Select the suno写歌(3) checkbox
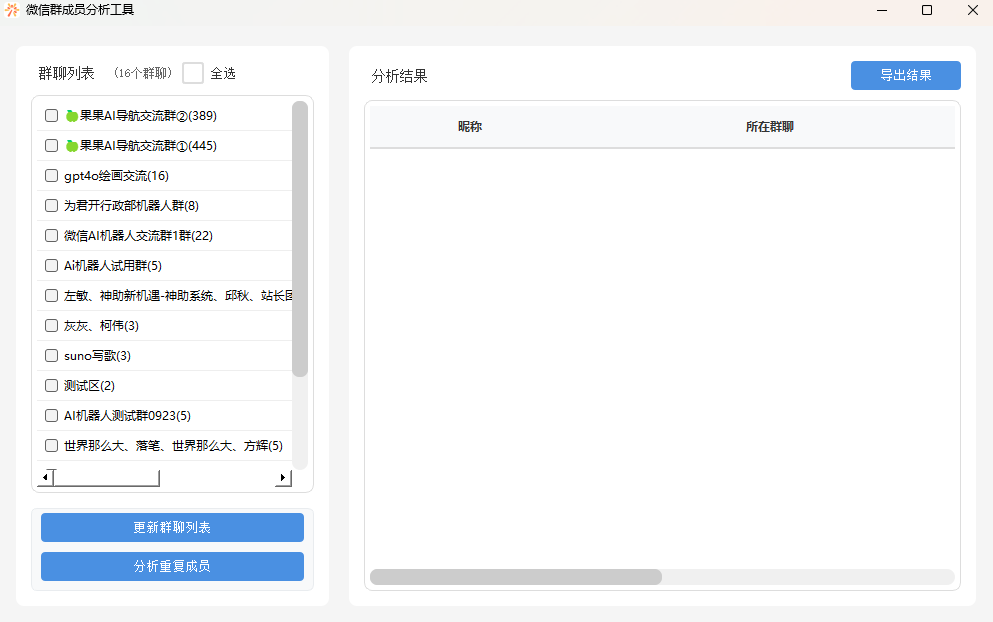The width and height of the screenshot is (993, 622). click(x=51, y=355)
